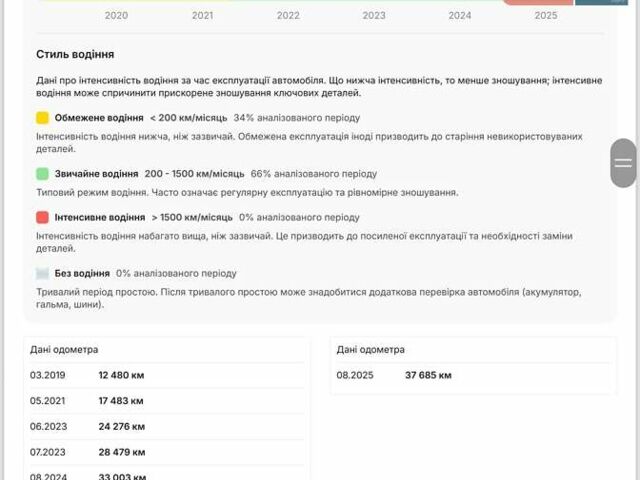Click 'Обмежене водіння' label

(x=99, y=118)
